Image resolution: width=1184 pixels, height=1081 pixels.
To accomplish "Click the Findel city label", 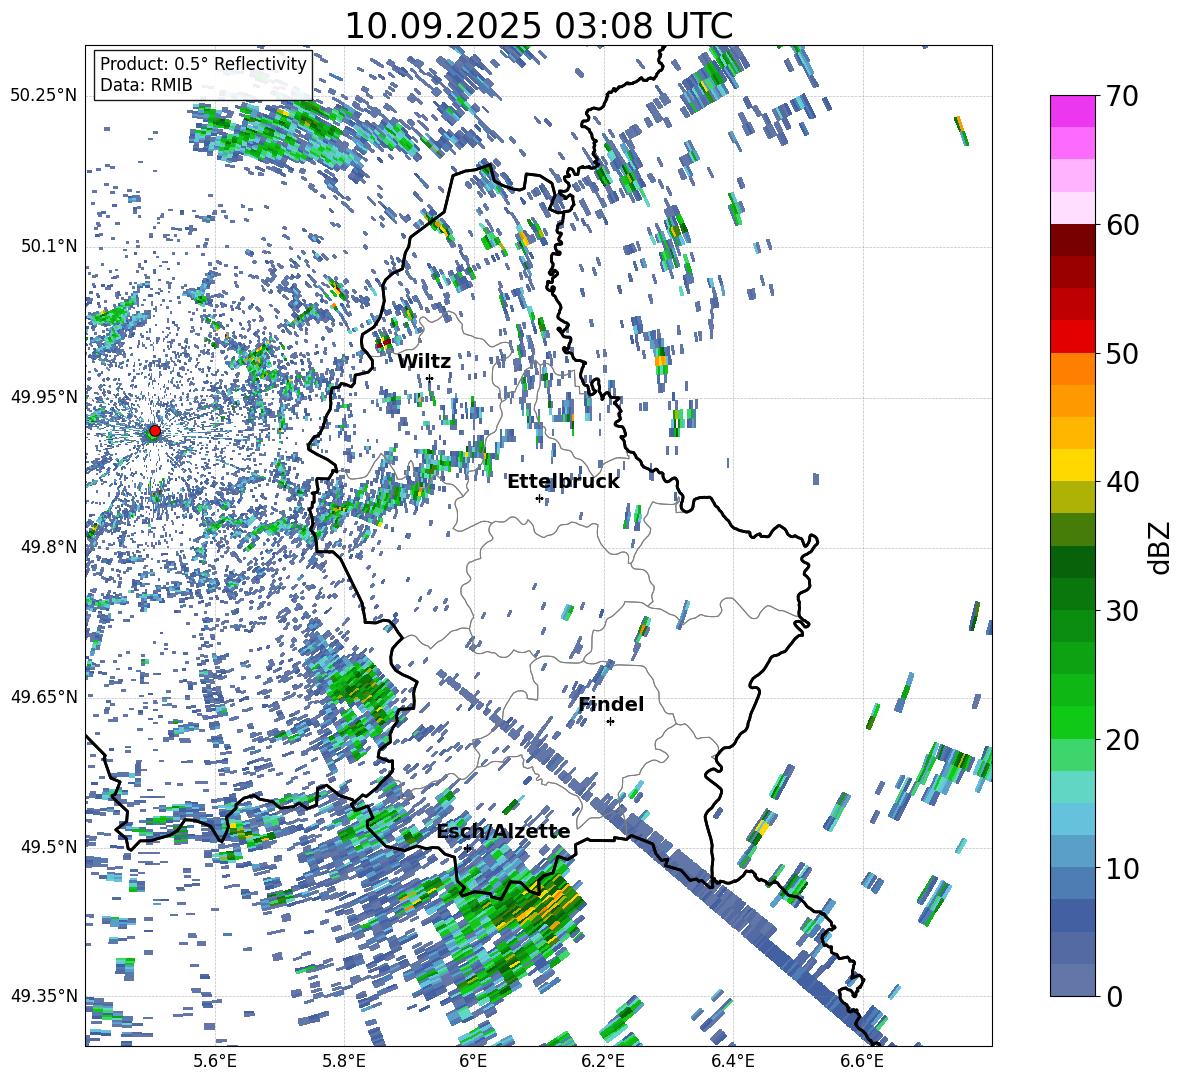I will [x=611, y=704].
